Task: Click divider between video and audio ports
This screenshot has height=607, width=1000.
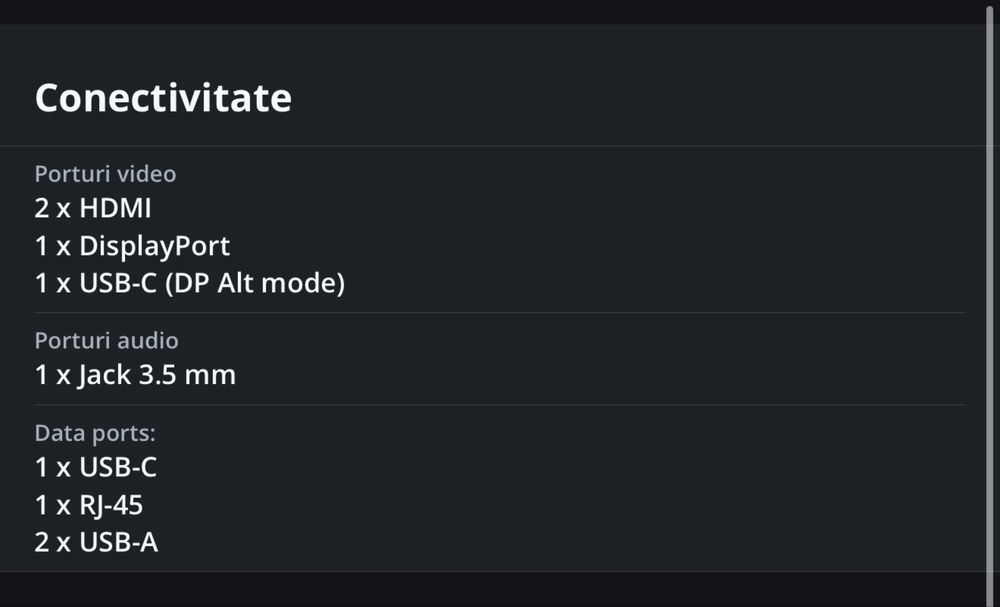Action: click(500, 313)
